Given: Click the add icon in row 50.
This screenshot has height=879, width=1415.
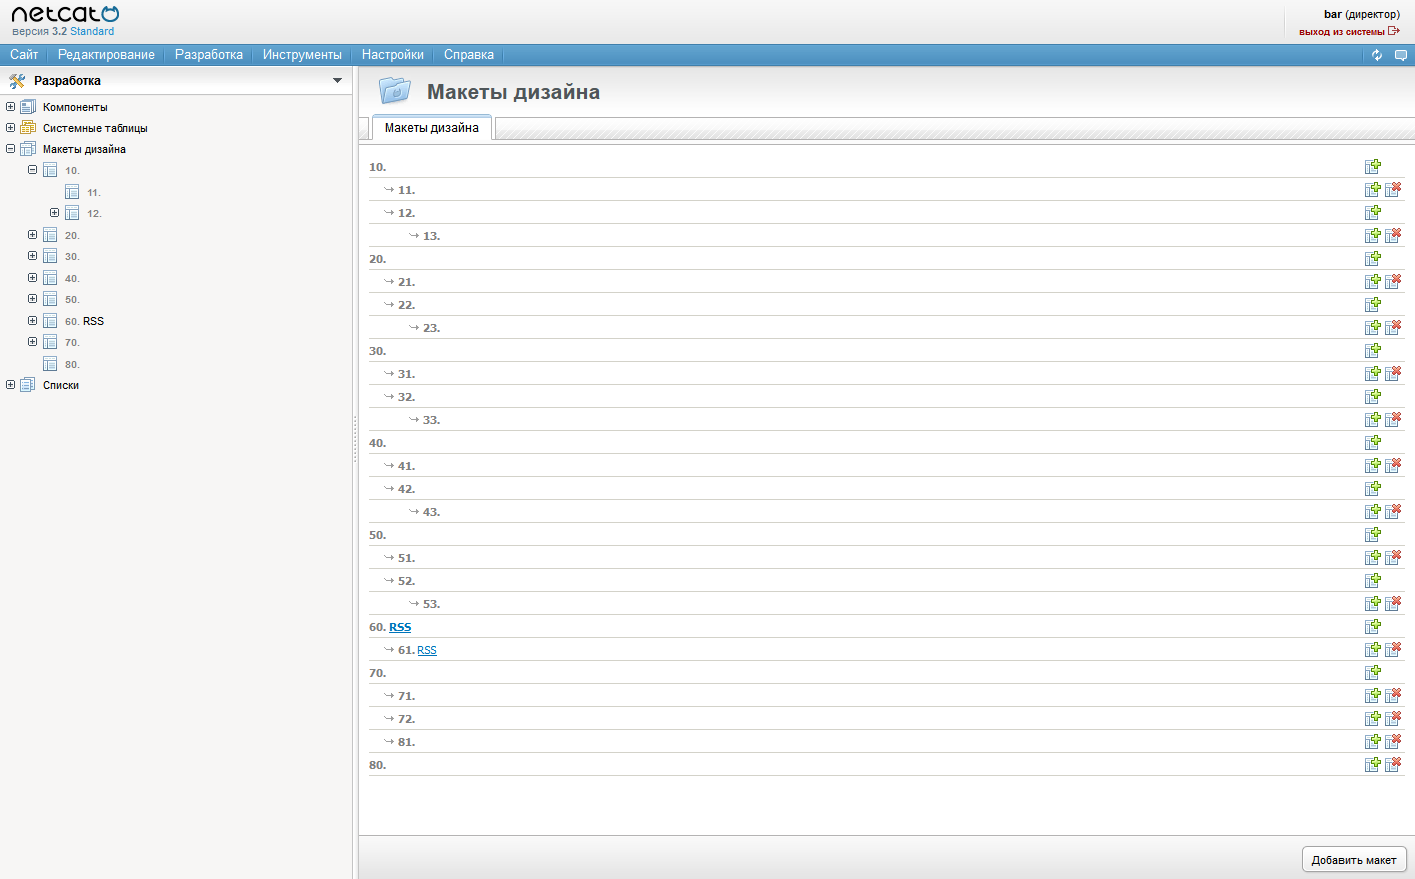Looking at the screenshot, I should tap(1373, 535).
